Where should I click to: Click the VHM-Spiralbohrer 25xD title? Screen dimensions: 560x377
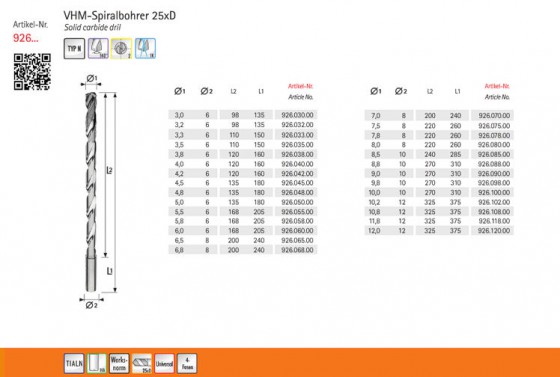[120, 15]
